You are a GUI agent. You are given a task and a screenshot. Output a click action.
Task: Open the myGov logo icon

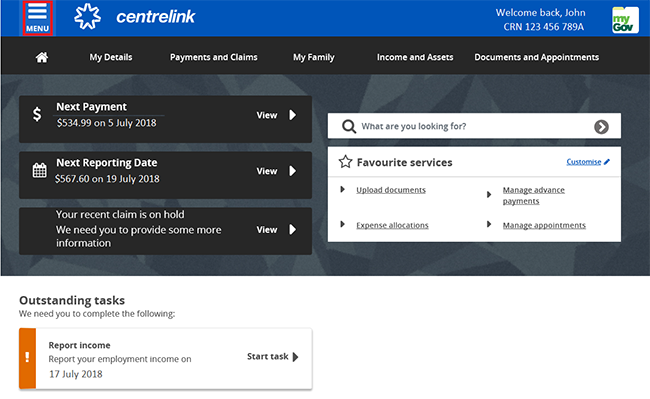(x=625, y=19)
